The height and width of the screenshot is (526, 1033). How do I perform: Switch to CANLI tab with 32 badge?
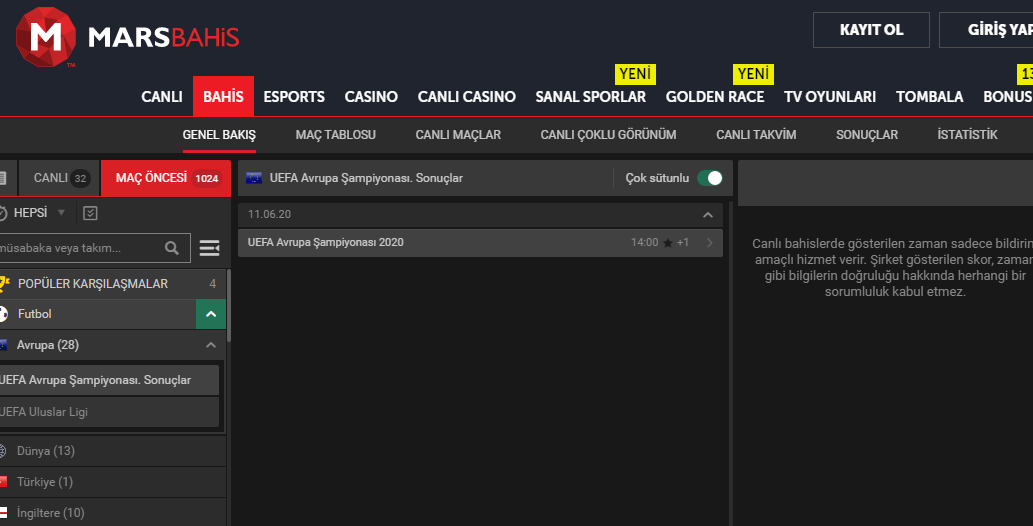pyautogui.click(x=60, y=178)
